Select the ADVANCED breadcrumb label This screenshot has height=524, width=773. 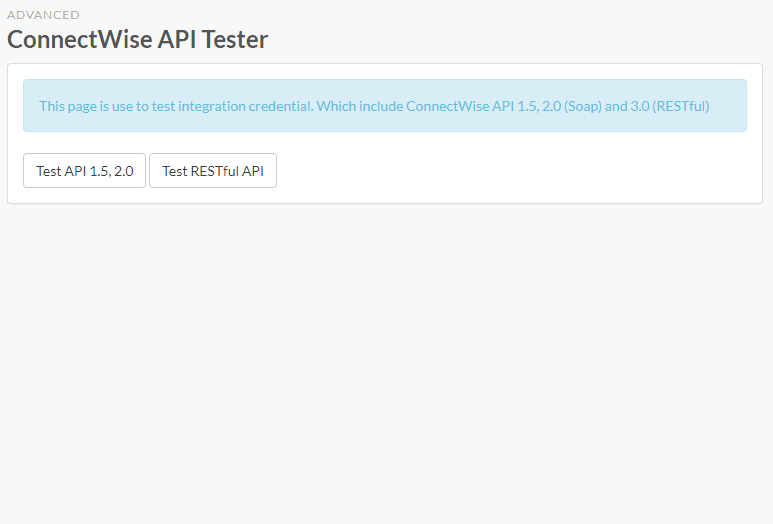tap(43, 15)
